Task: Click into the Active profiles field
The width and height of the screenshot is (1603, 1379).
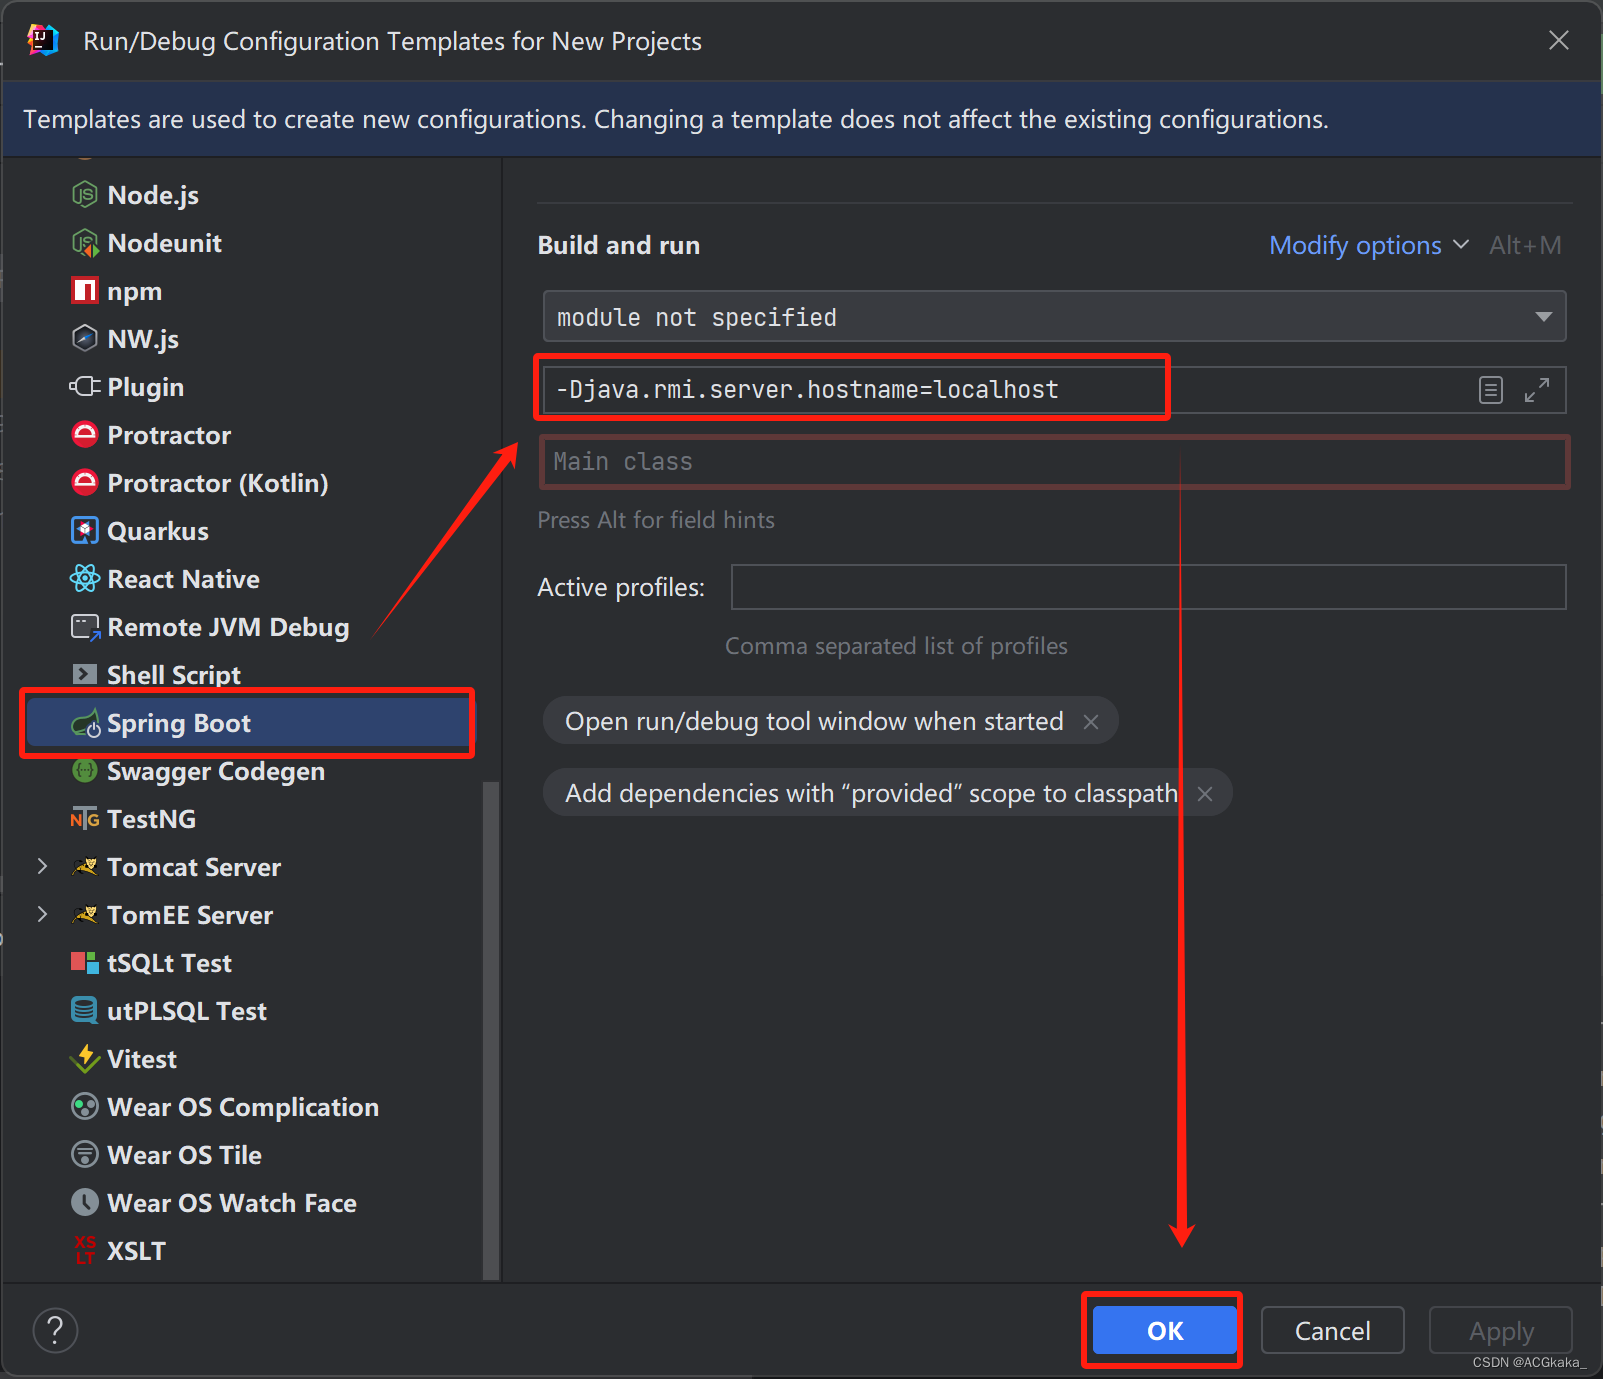Action: click(1148, 587)
